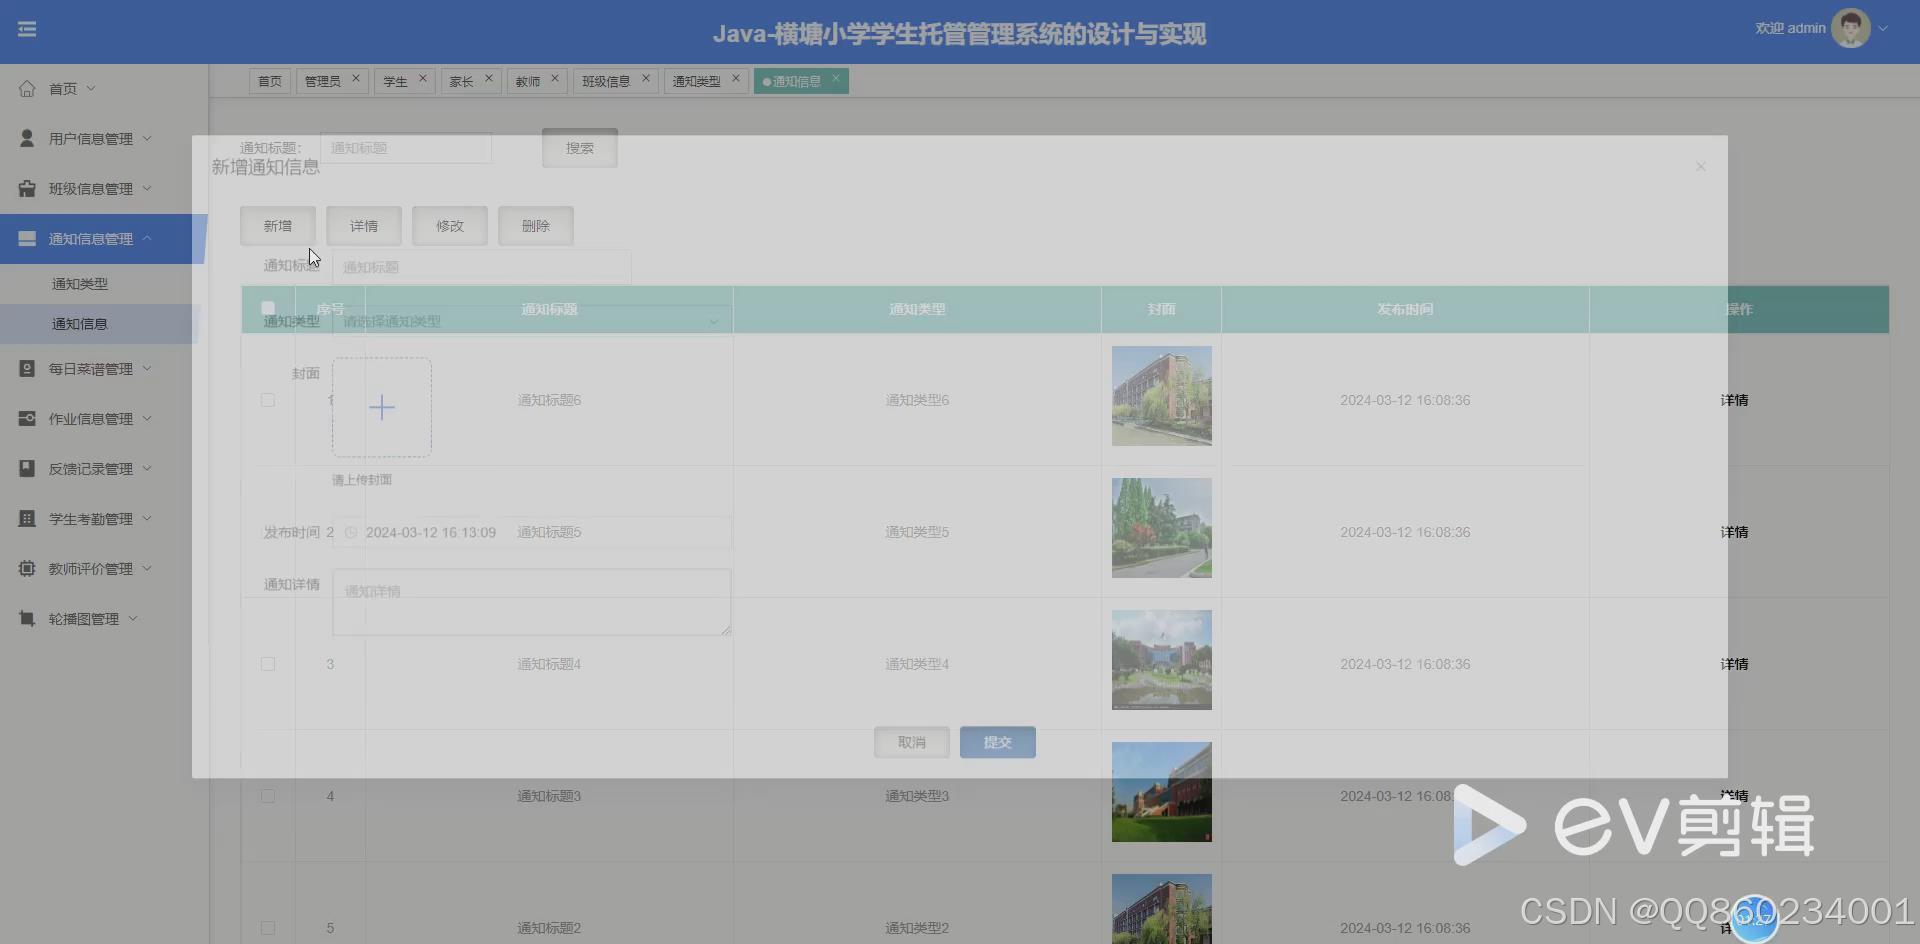Expand the 反馈记录管理 chevron
Image resolution: width=1920 pixels, height=944 pixels.
point(147,468)
